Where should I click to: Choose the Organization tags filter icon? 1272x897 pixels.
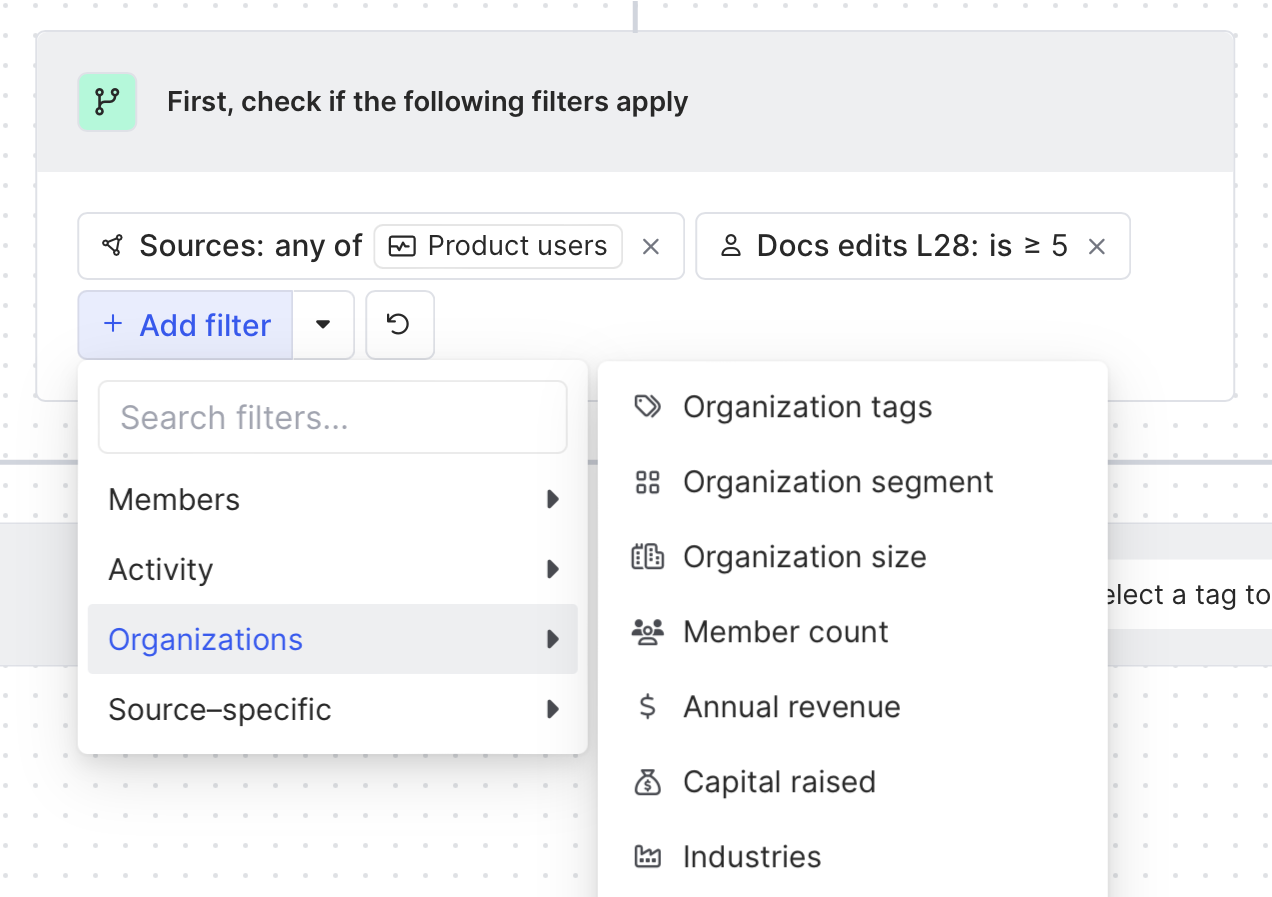click(x=648, y=407)
